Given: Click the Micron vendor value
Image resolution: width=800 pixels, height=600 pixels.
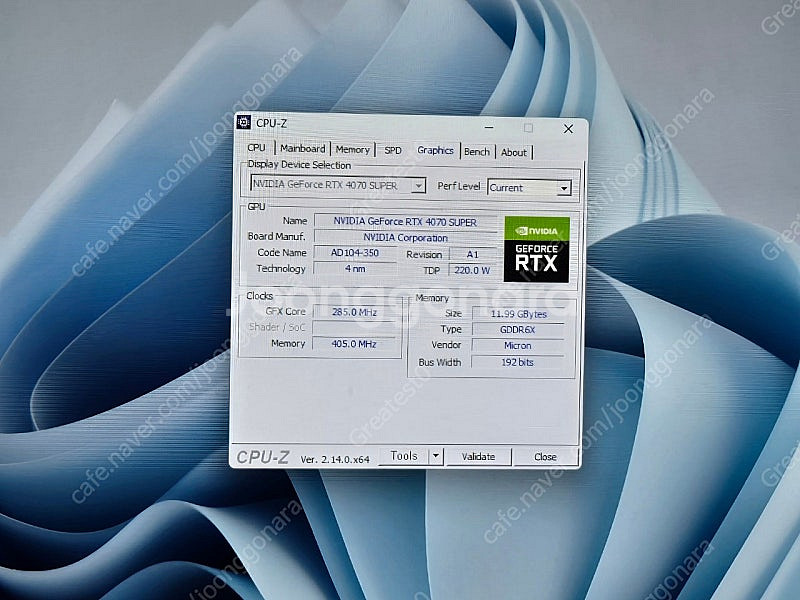Looking at the screenshot, I should click(x=518, y=345).
